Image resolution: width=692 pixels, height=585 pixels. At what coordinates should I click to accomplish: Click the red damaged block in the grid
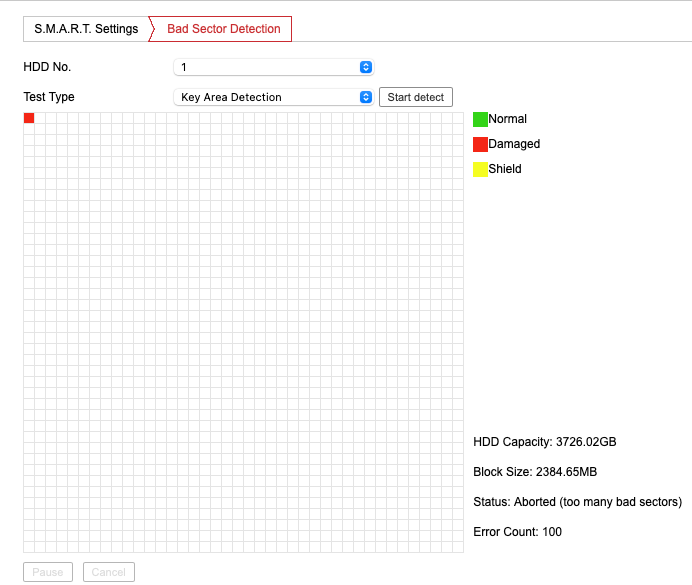pyautogui.click(x=29, y=118)
